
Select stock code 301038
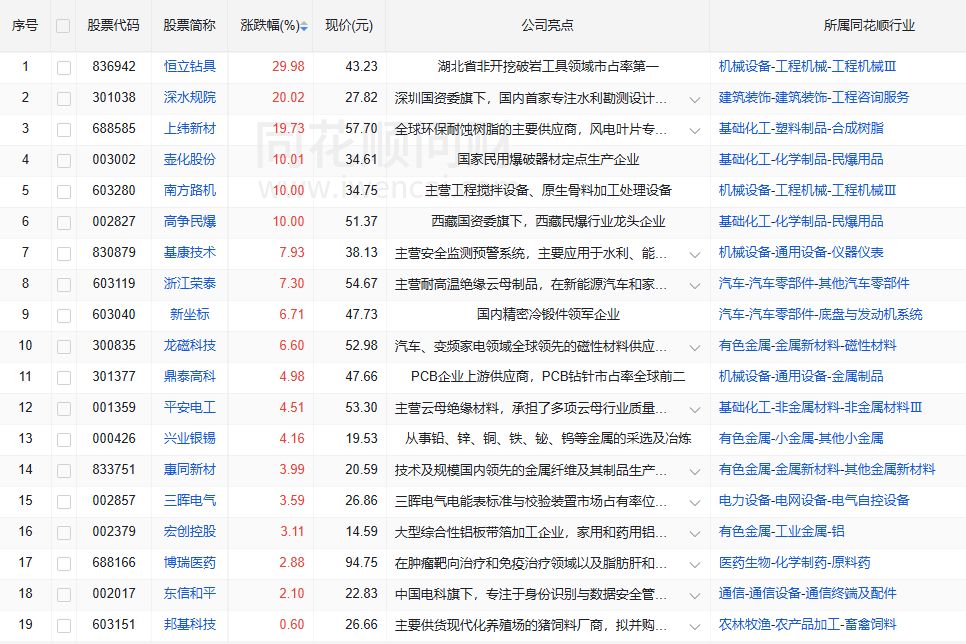tap(114, 97)
